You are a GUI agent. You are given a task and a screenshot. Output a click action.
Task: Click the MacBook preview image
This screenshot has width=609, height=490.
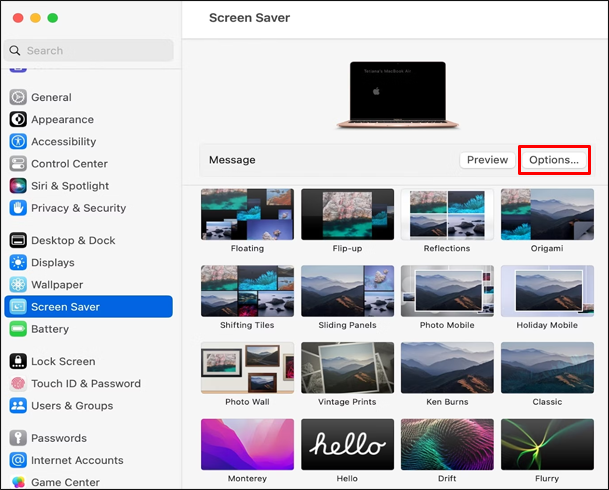(x=398, y=95)
